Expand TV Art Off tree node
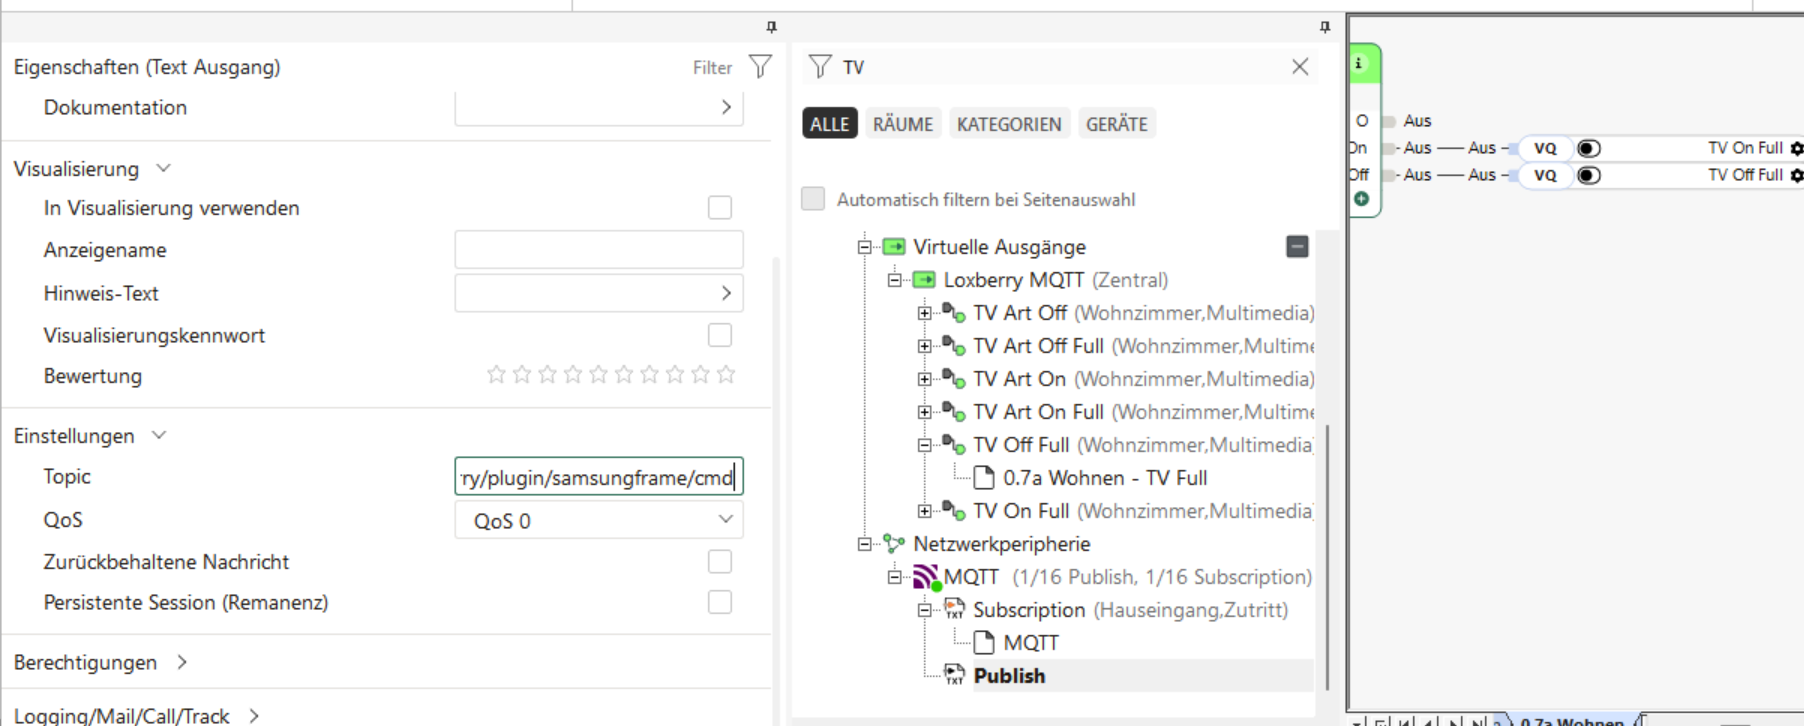 (925, 313)
